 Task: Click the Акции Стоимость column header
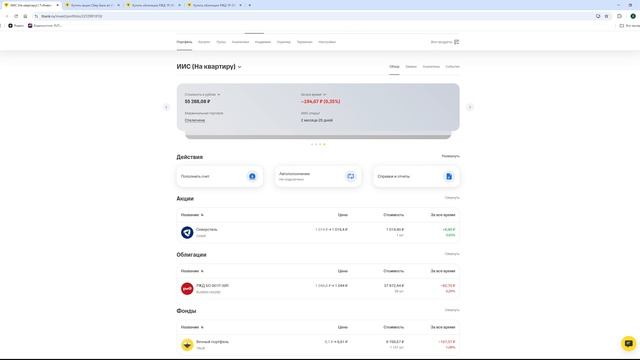pyautogui.click(x=393, y=215)
